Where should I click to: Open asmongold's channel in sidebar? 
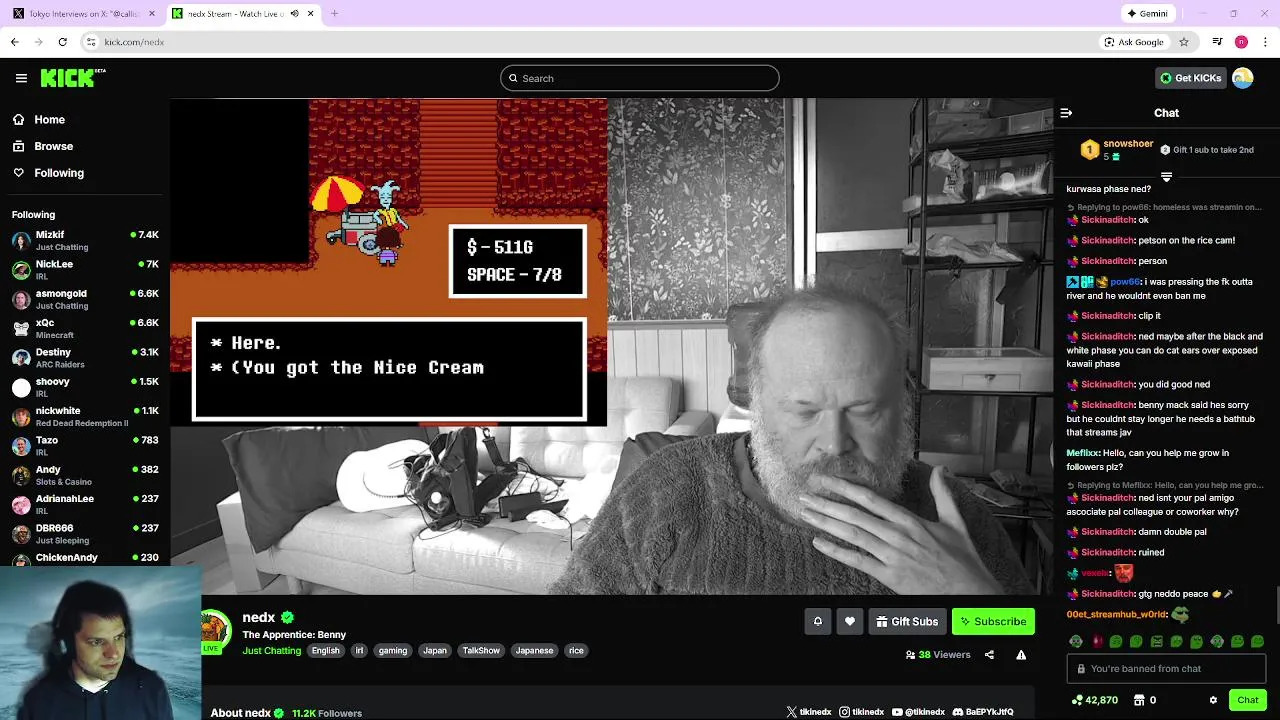(x=85, y=299)
